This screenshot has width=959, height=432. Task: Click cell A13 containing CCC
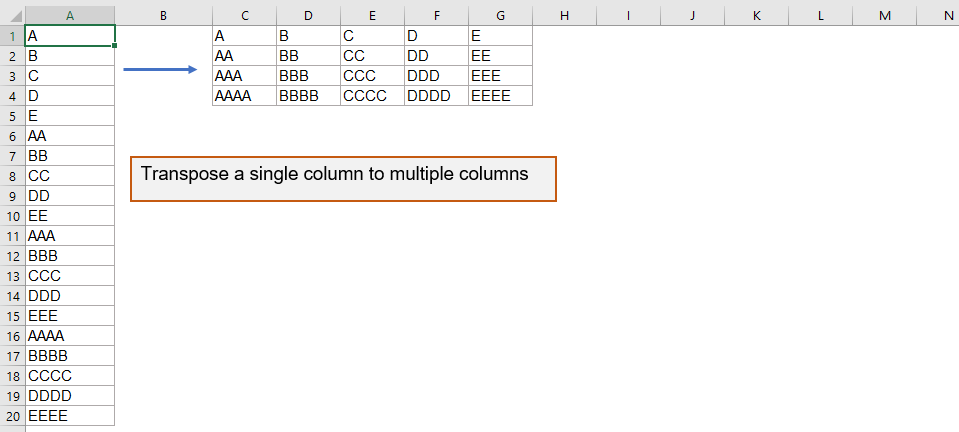[69, 276]
